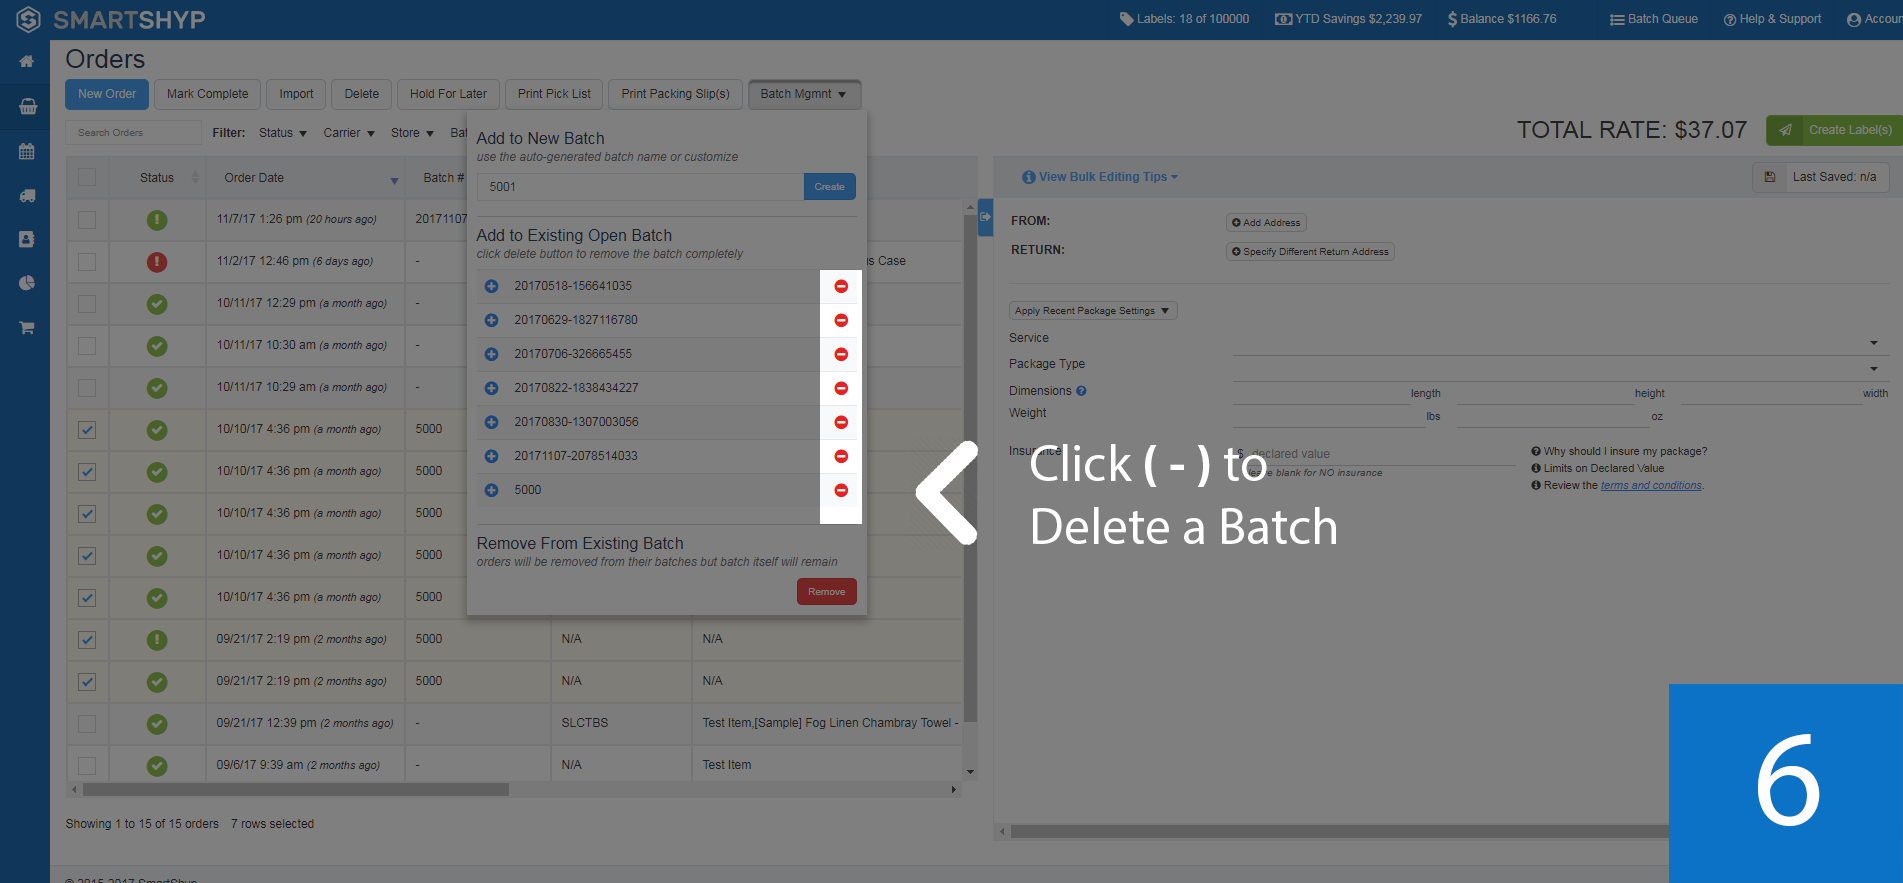Screen dimensions: 1903x883
Task: Collapse the bulk edit panel arrow icon
Action: tap(985, 217)
